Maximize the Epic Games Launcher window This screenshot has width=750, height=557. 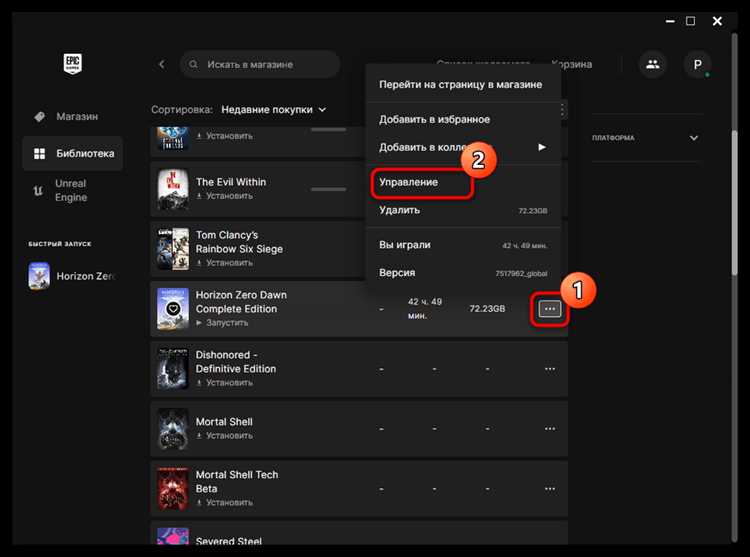(691, 21)
